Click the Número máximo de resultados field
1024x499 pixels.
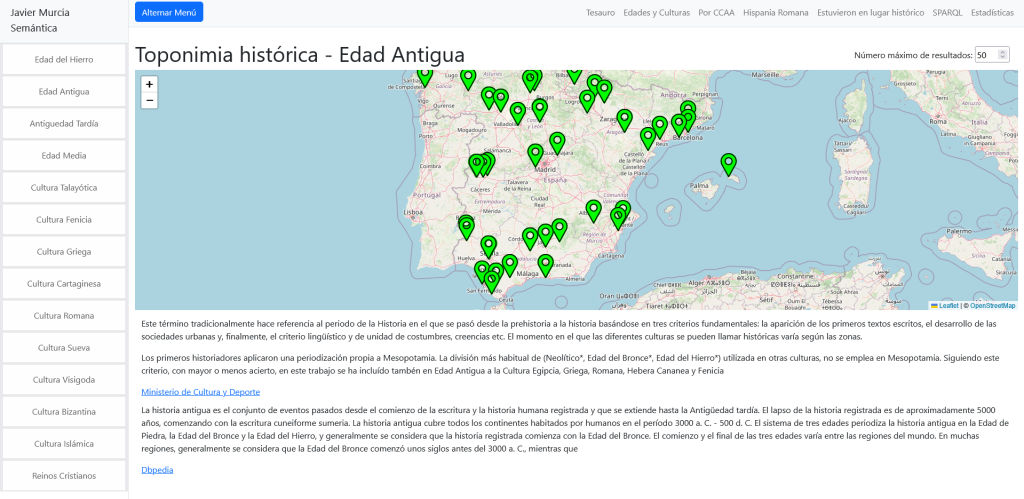click(x=986, y=55)
